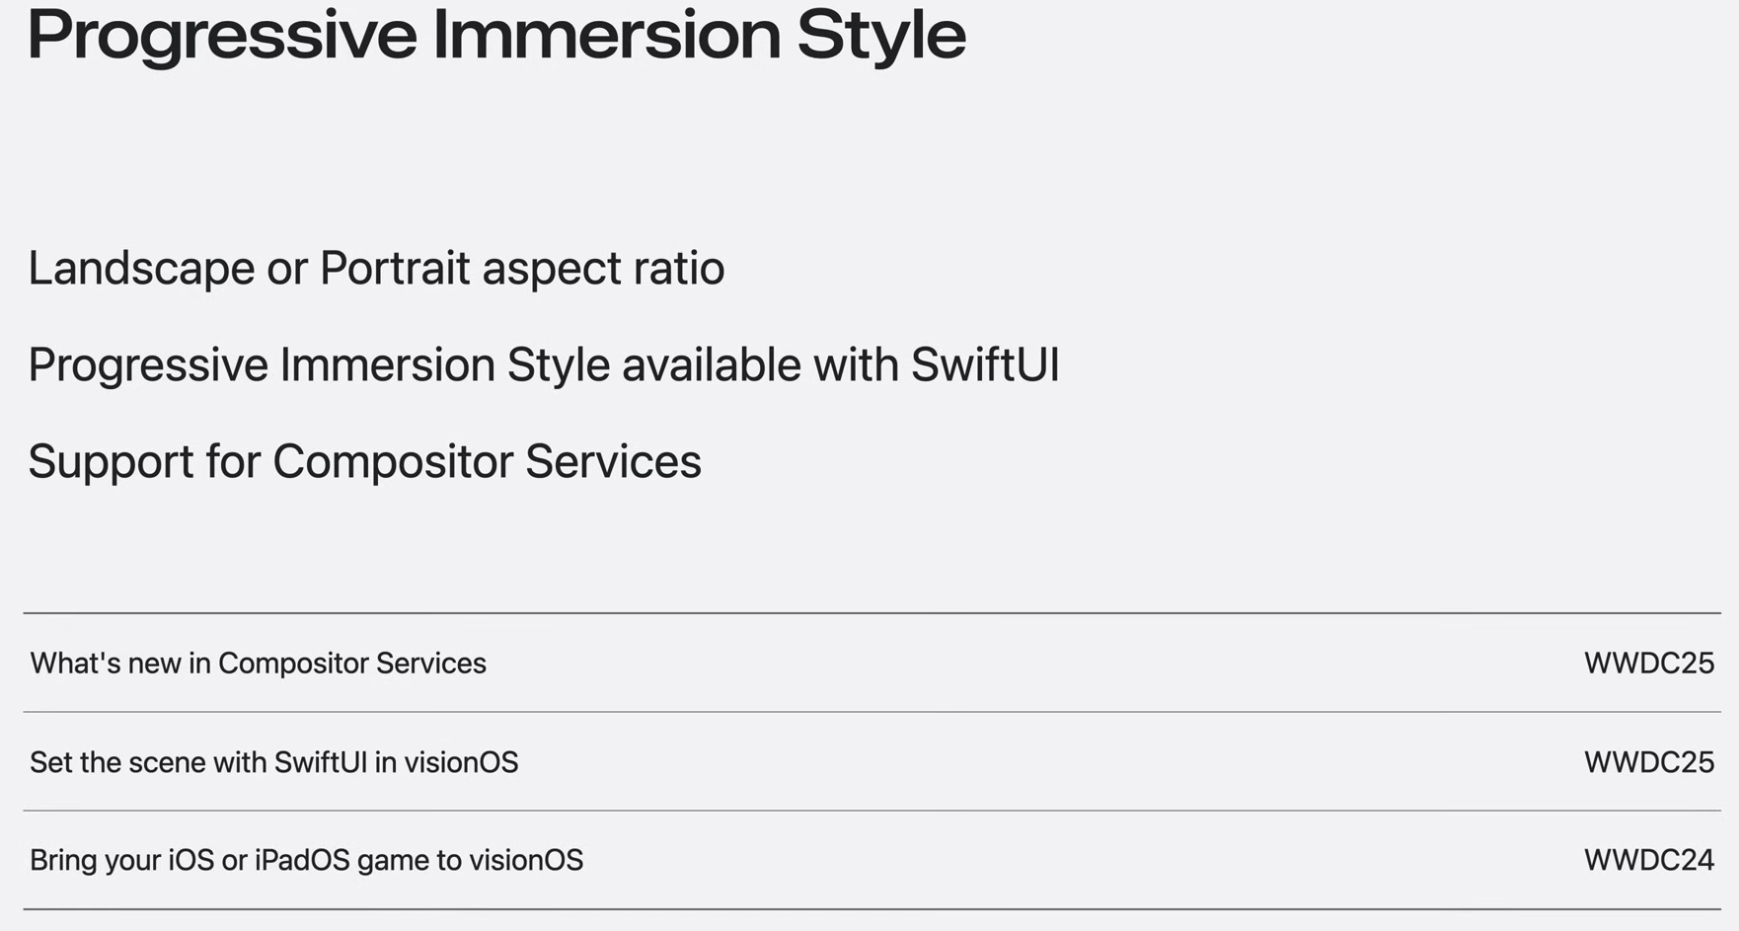Click WWDC25 label beside Set the scene row

pos(1648,763)
